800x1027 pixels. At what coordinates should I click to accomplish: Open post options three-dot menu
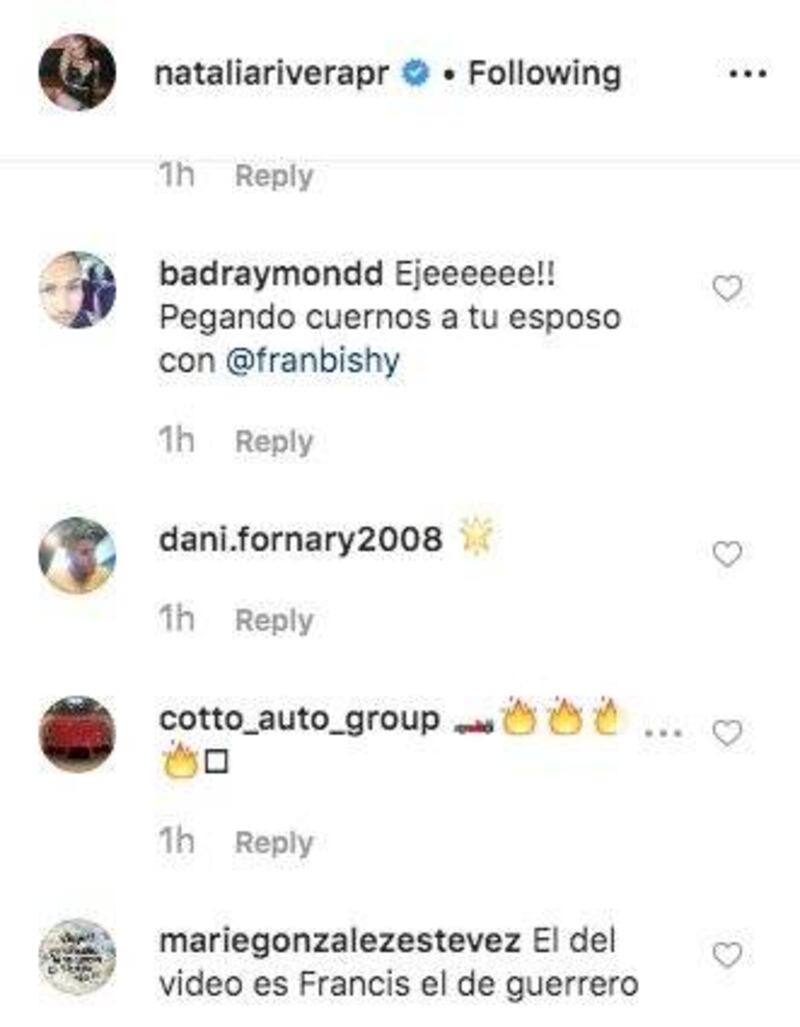pyautogui.click(x=748, y=74)
